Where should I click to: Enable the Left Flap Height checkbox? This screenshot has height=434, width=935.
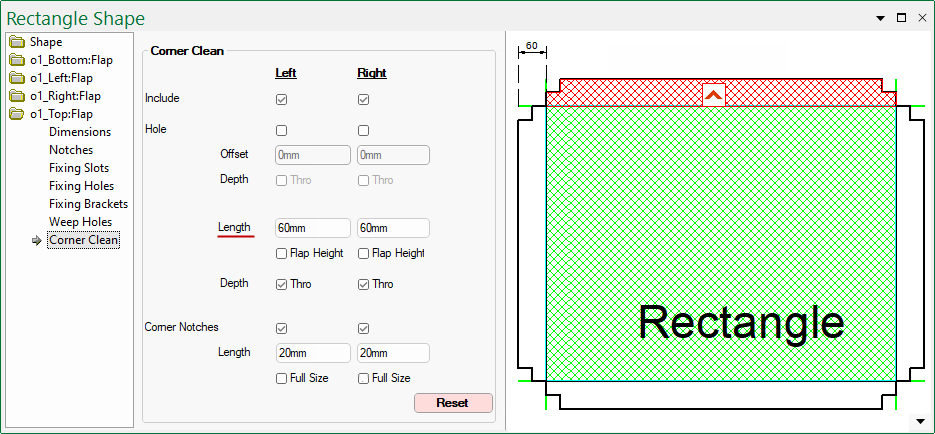[281, 254]
